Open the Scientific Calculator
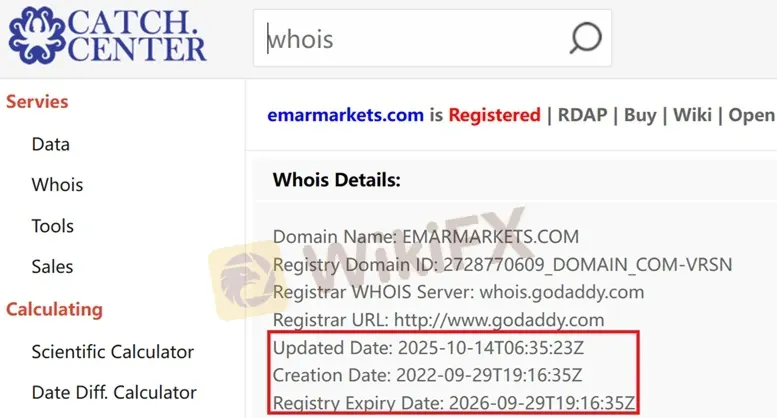The image size is (777, 418). 112,352
